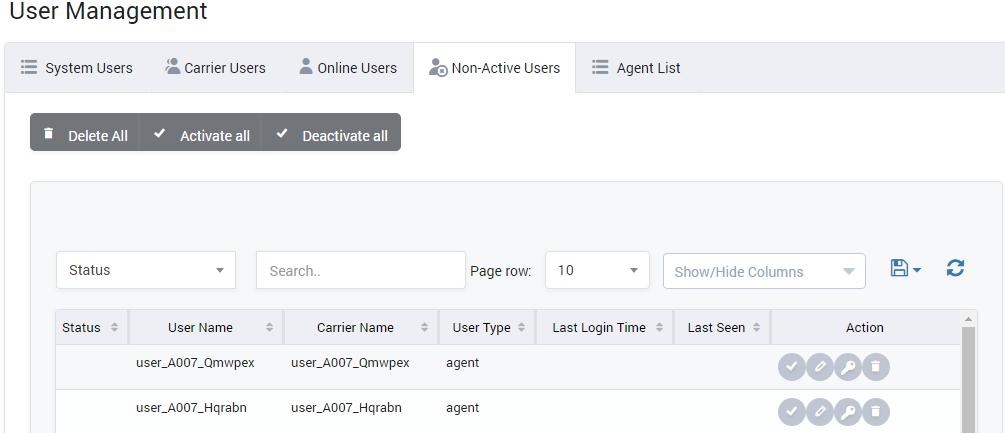The height and width of the screenshot is (433, 1005).
Task: Click key icon for user_A007_Qmwpex
Action: click(x=847, y=367)
